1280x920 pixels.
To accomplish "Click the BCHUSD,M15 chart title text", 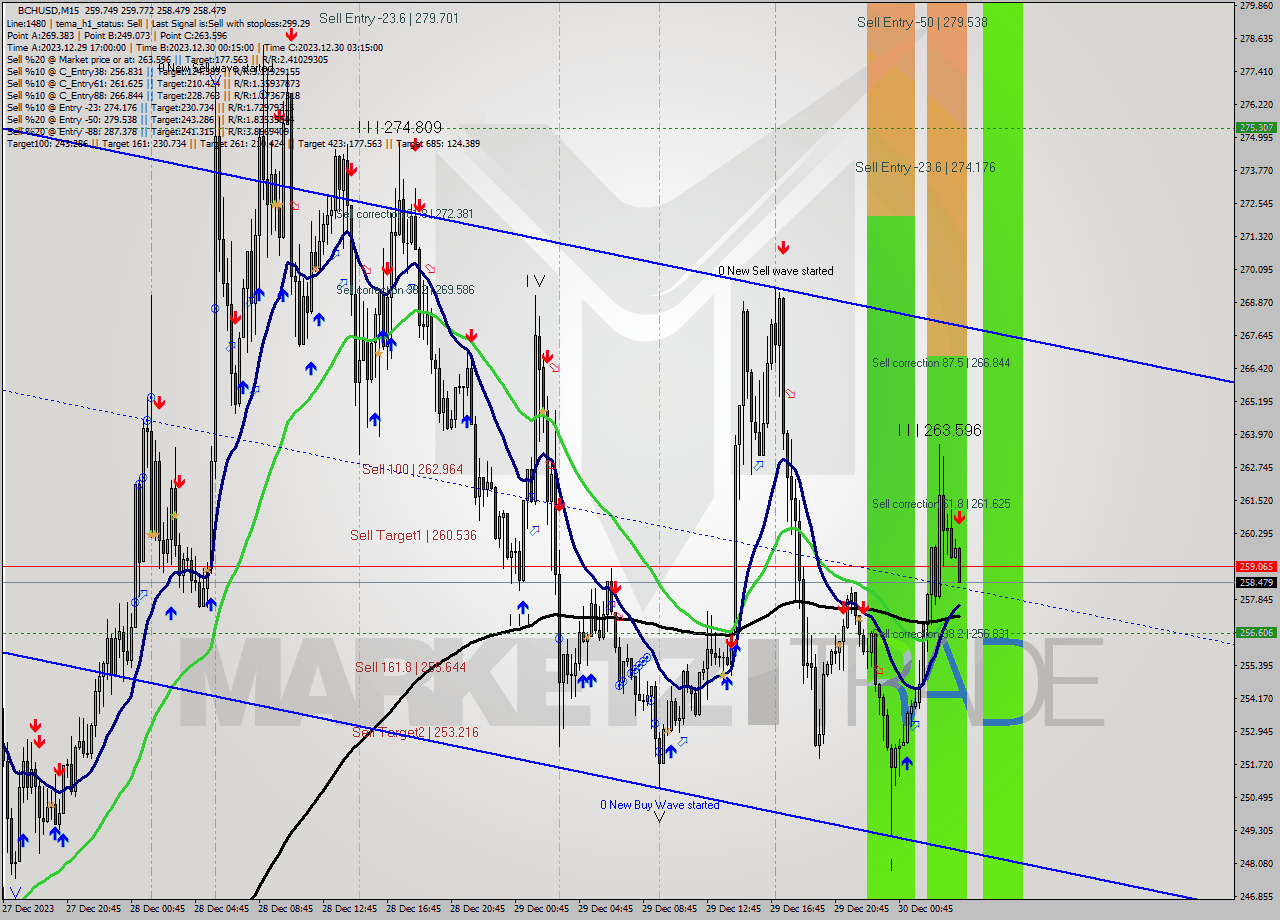I will [x=48, y=10].
